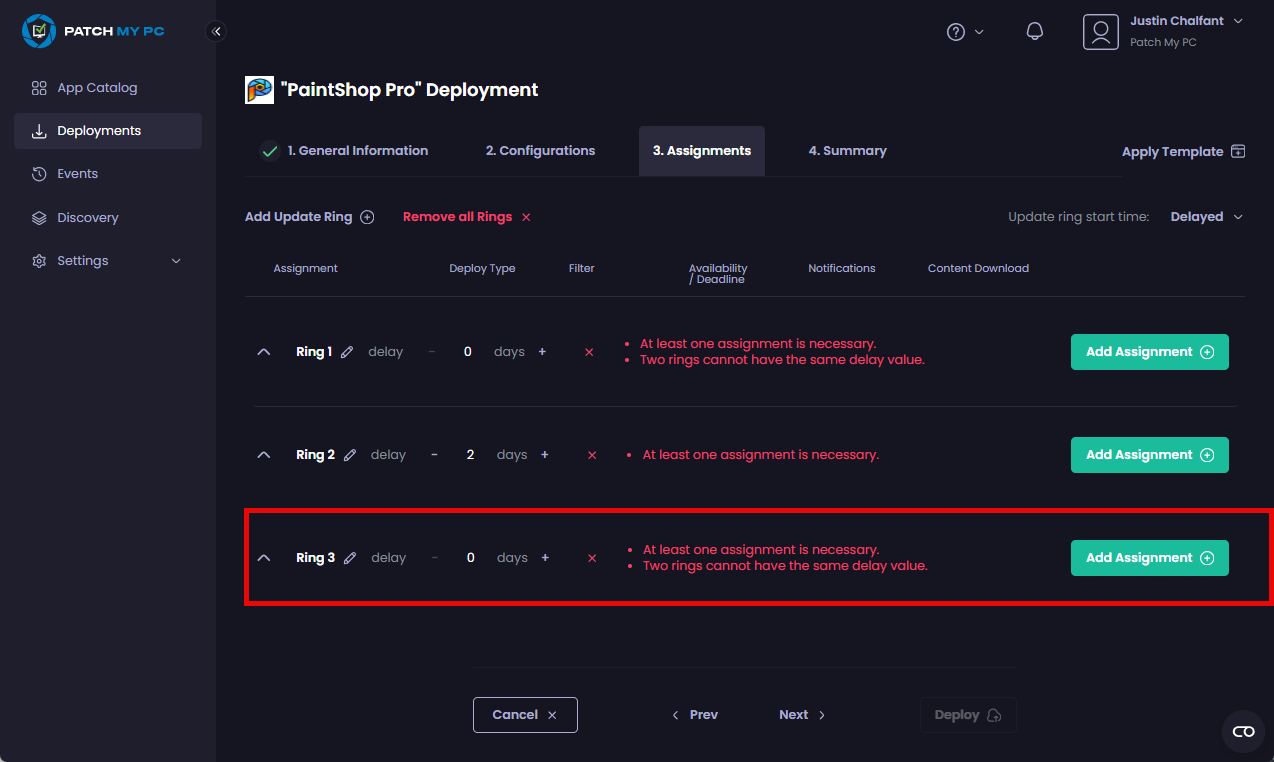Click the pencil edit icon for Ring 1

(347, 352)
